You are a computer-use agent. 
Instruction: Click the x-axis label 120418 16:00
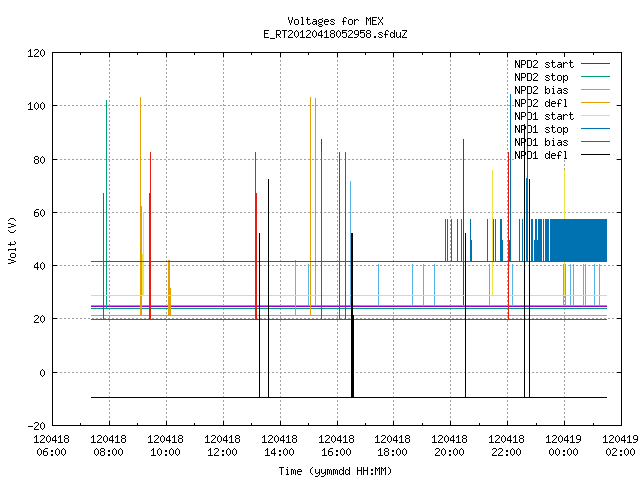(x=336, y=446)
